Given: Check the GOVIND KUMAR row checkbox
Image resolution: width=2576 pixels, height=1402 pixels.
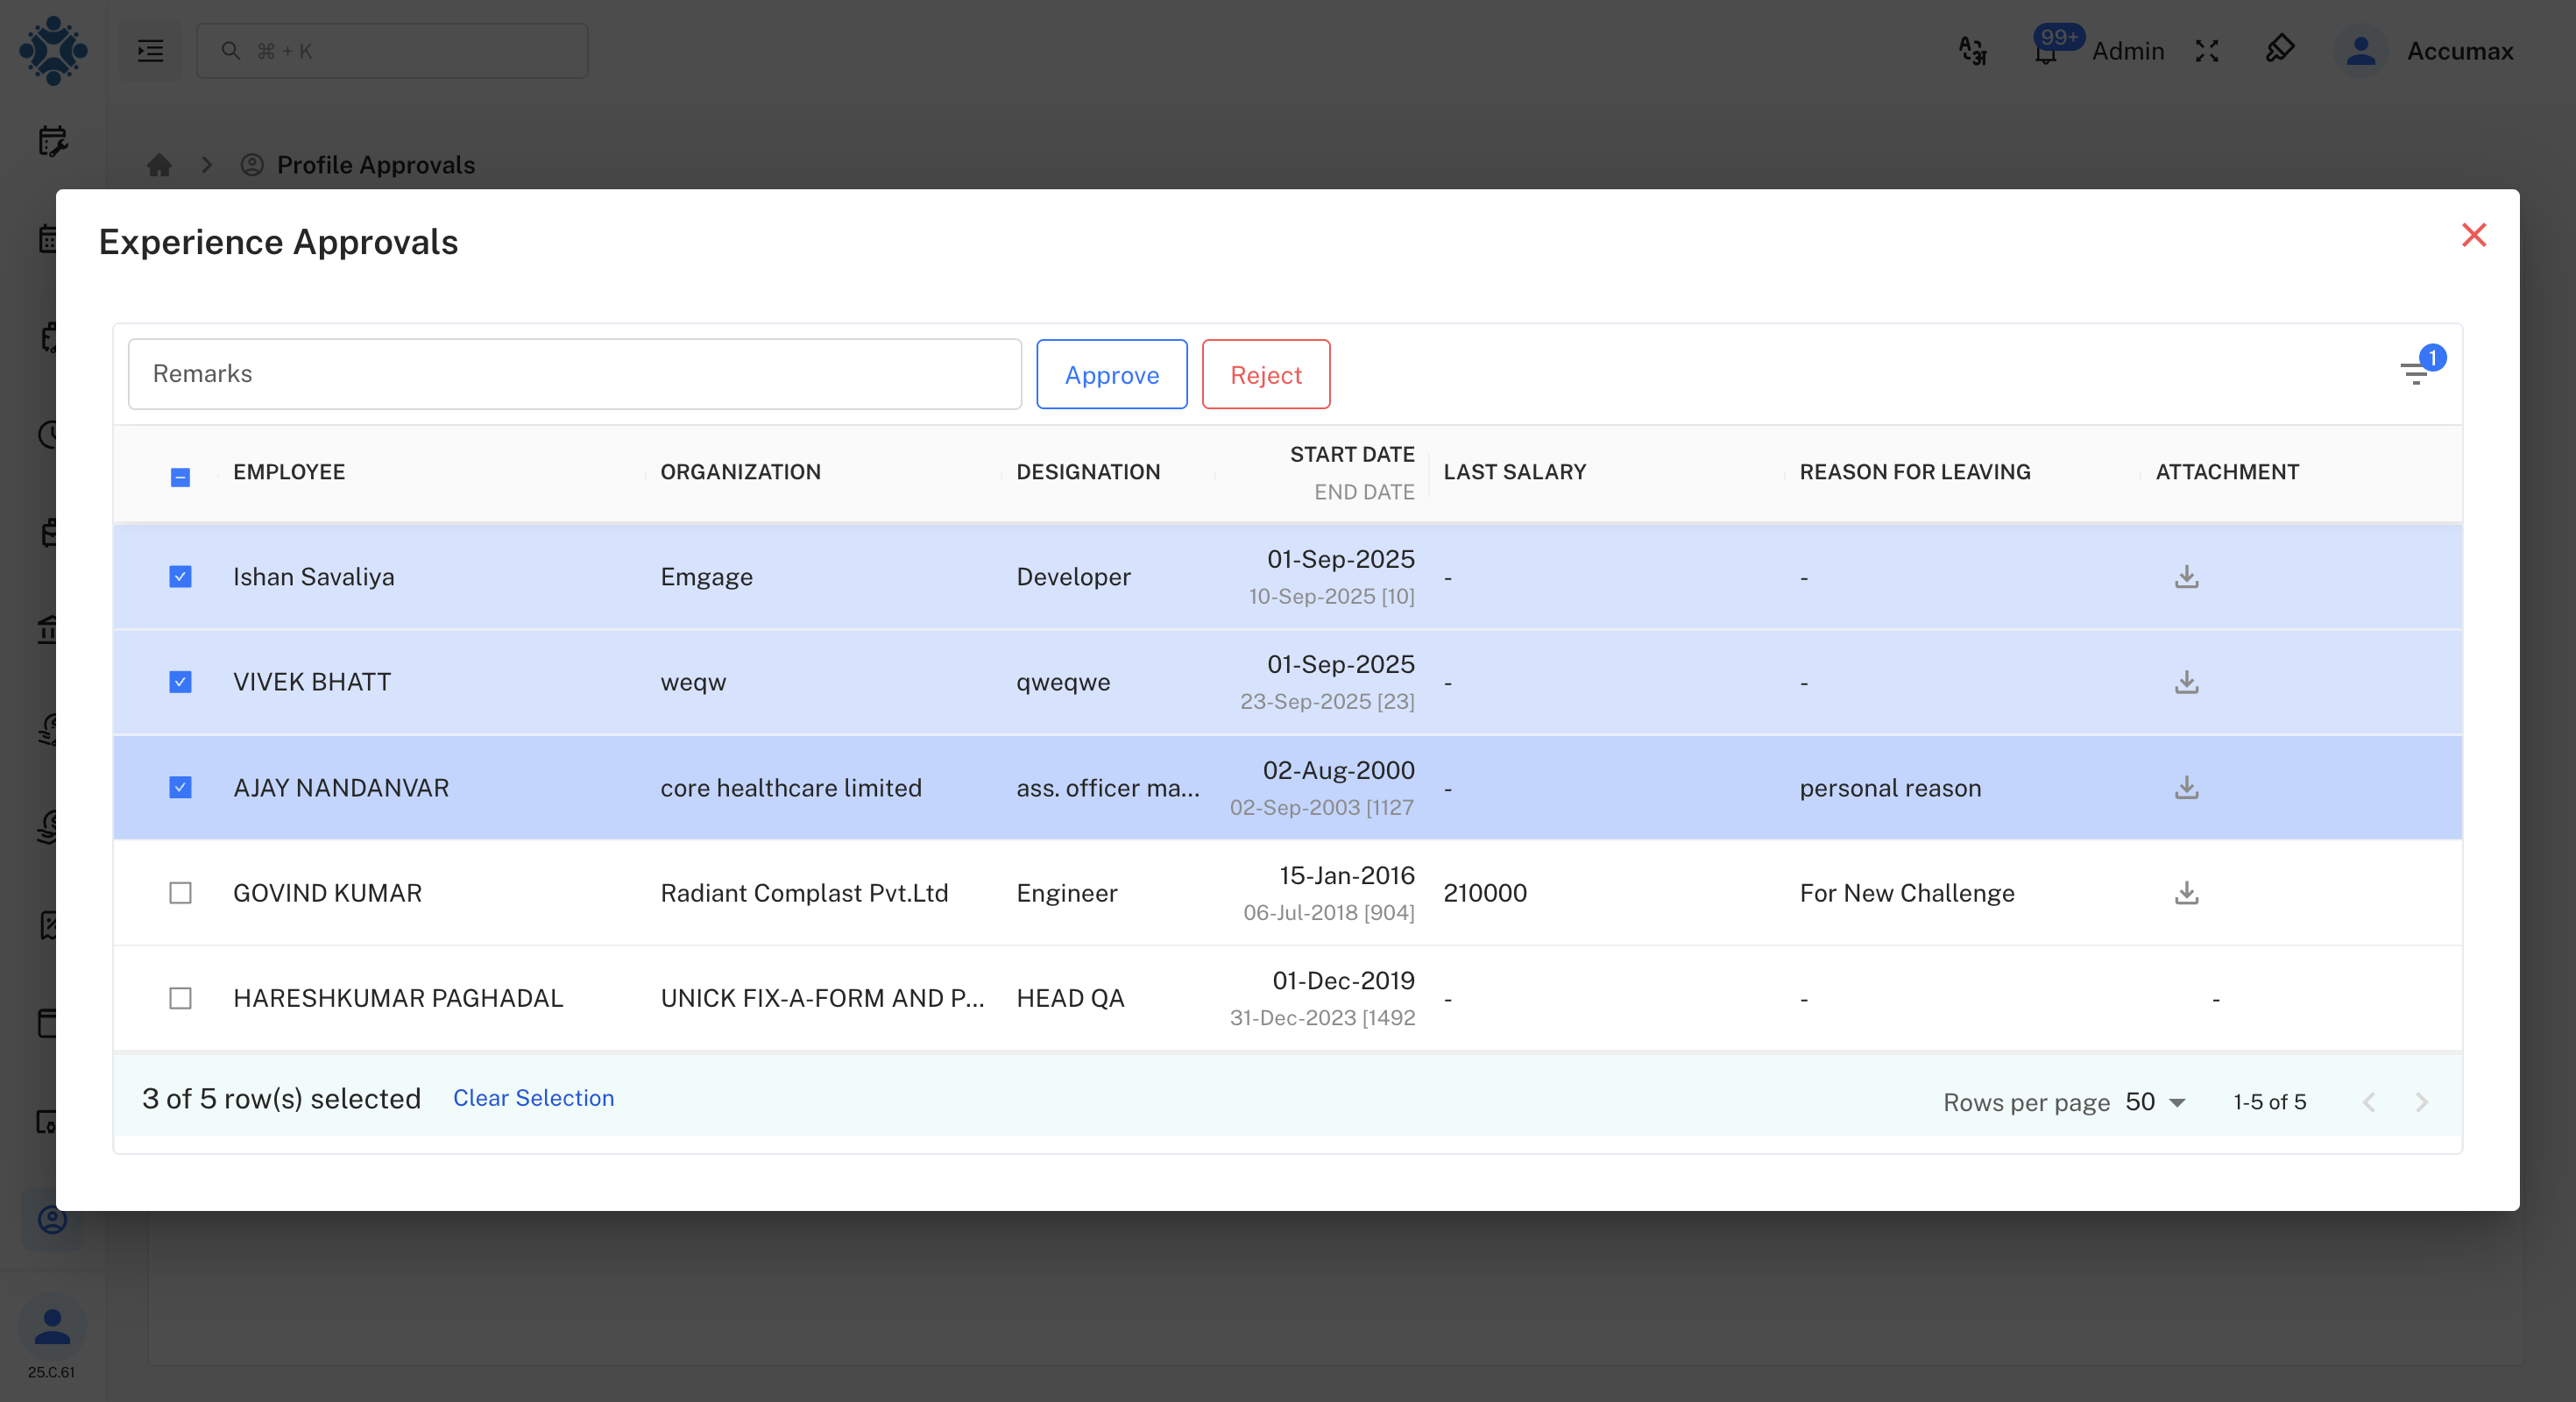Looking at the screenshot, I should click(x=180, y=893).
